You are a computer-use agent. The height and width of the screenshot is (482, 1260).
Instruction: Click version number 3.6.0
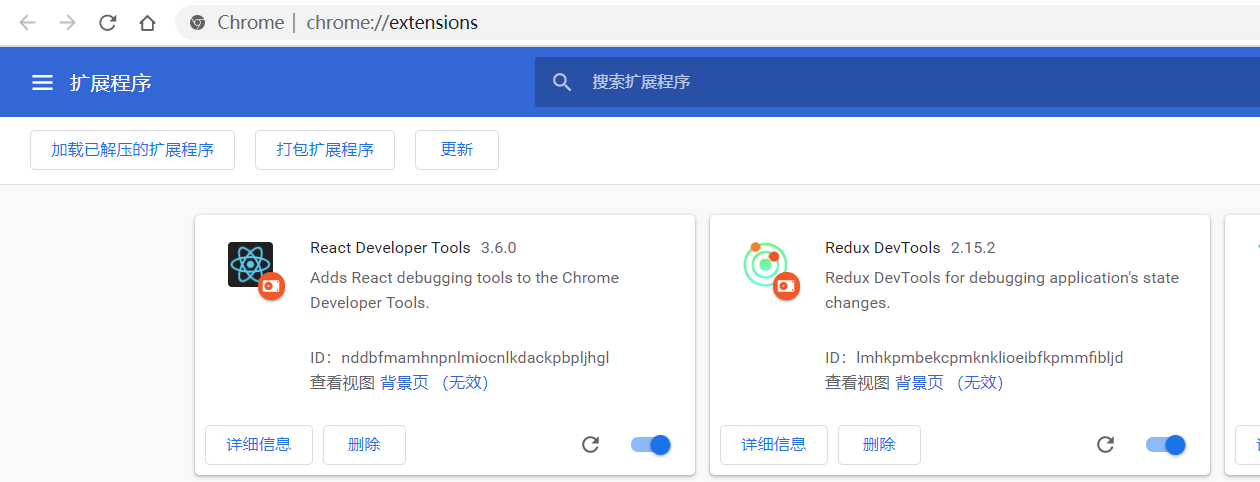499,248
